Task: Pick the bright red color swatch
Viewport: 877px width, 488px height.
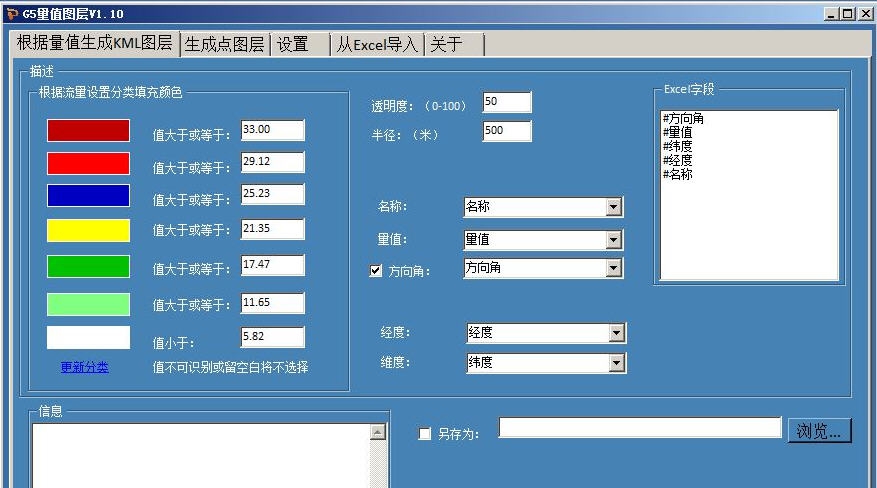Action: 88,164
